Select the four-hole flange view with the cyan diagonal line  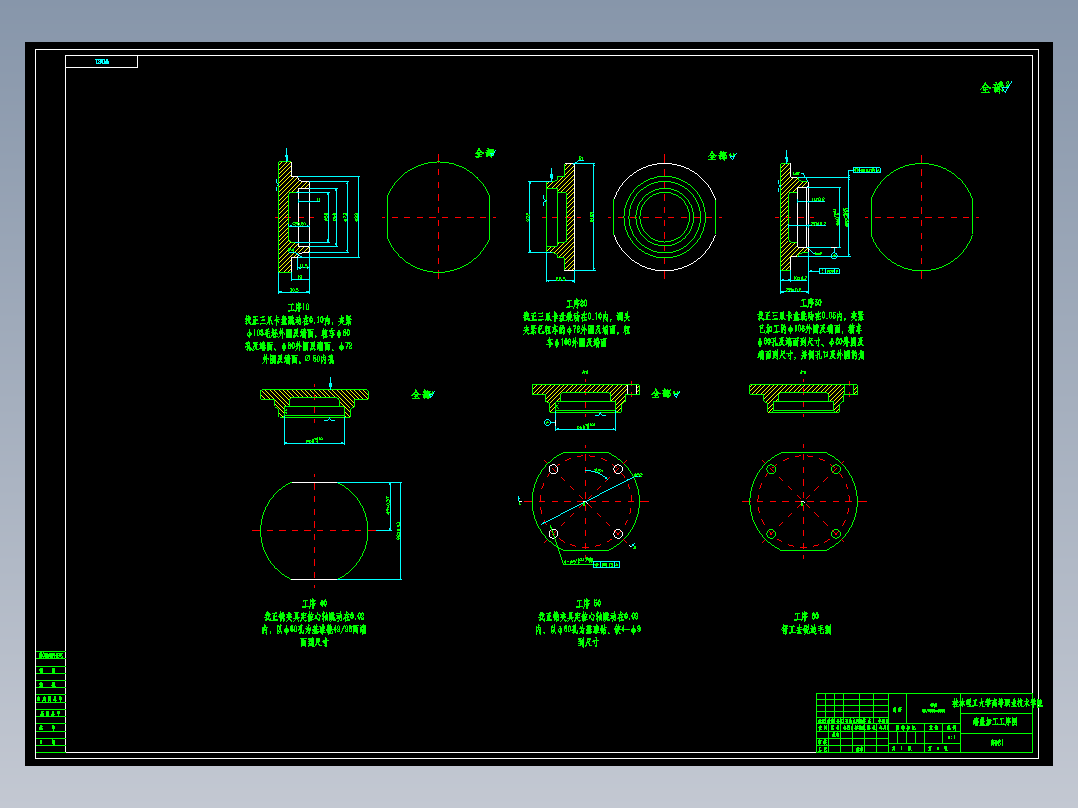[x=586, y=502]
